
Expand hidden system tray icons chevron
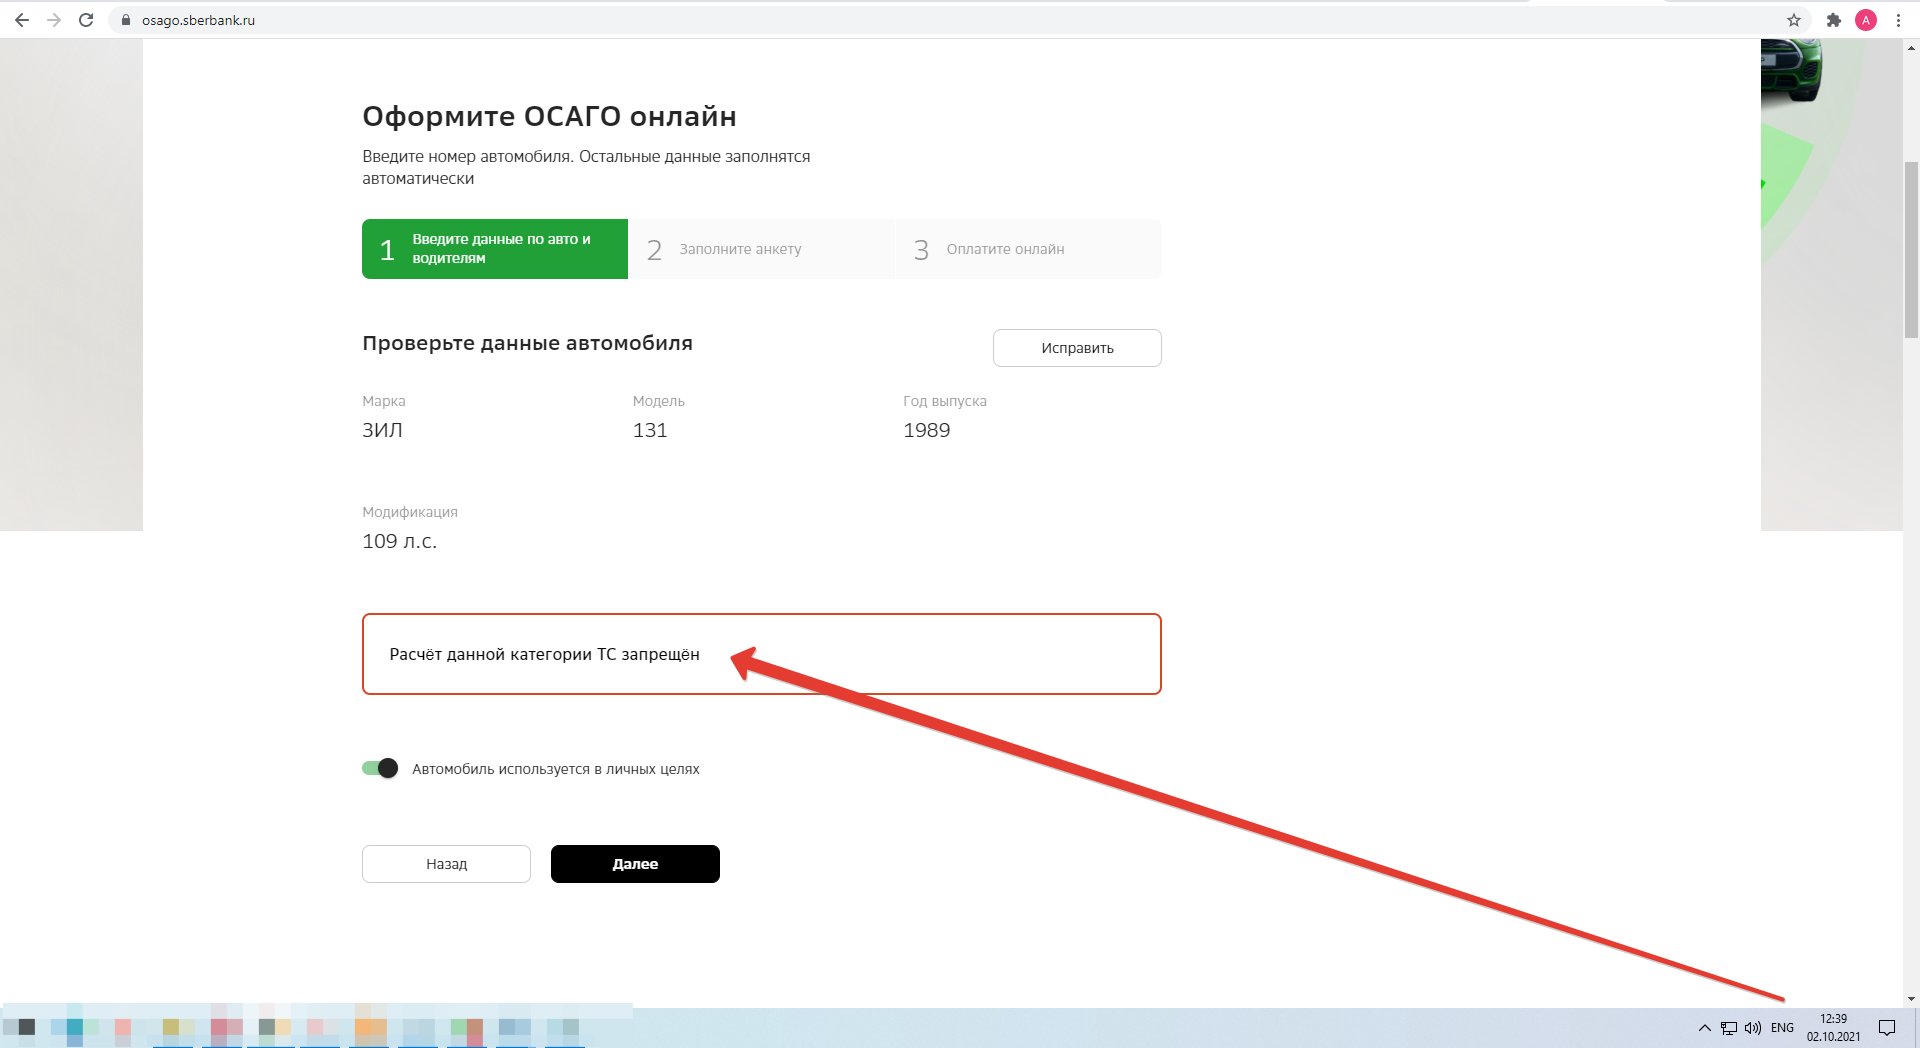[1704, 1027]
